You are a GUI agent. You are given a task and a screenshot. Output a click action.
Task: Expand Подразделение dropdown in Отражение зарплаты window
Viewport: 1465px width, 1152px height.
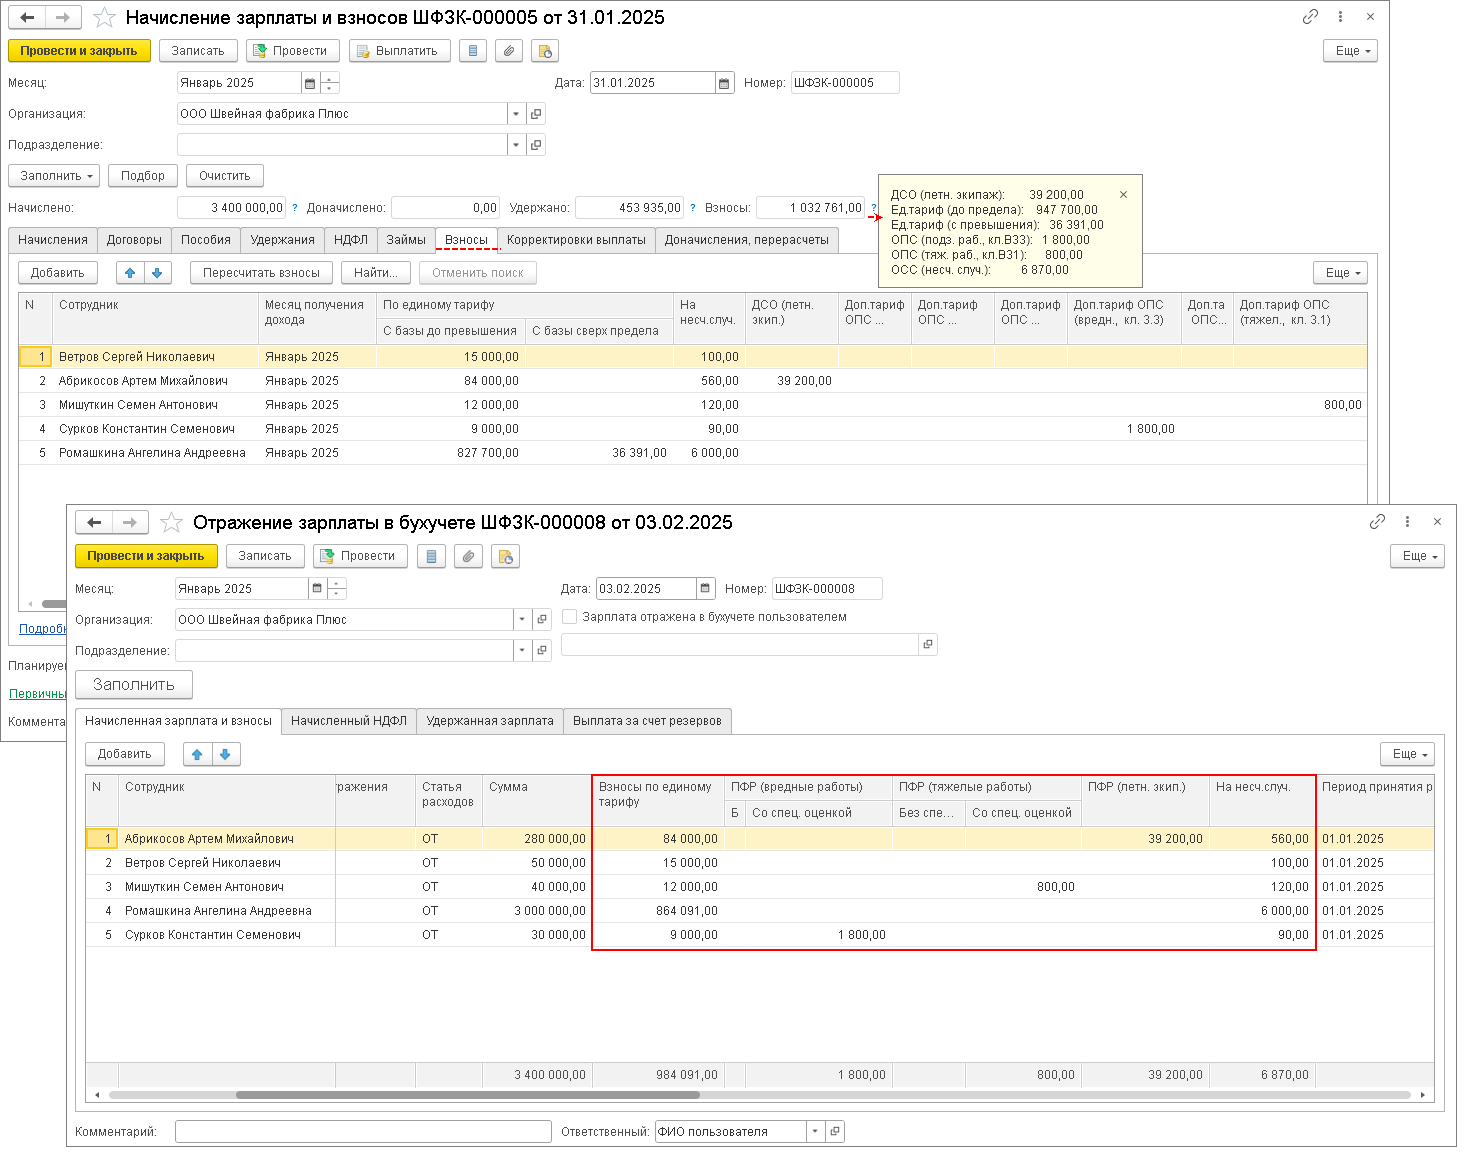tap(522, 651)
